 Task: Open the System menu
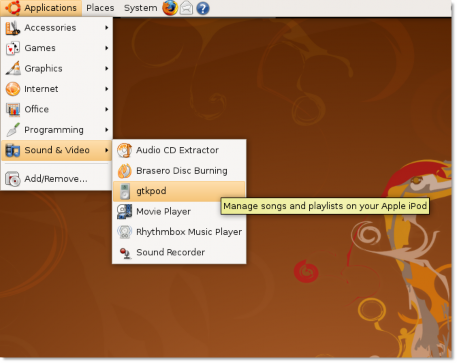140,8
